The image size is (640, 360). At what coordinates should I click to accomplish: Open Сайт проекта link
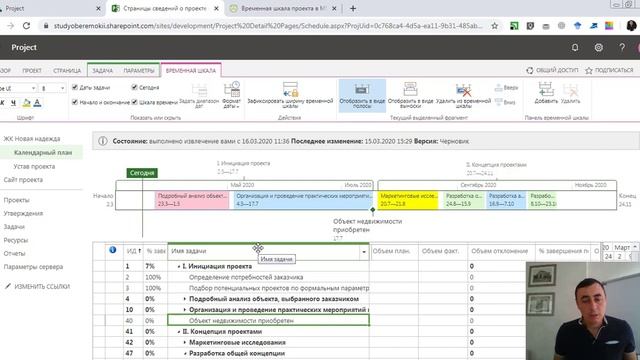(23, 180)
